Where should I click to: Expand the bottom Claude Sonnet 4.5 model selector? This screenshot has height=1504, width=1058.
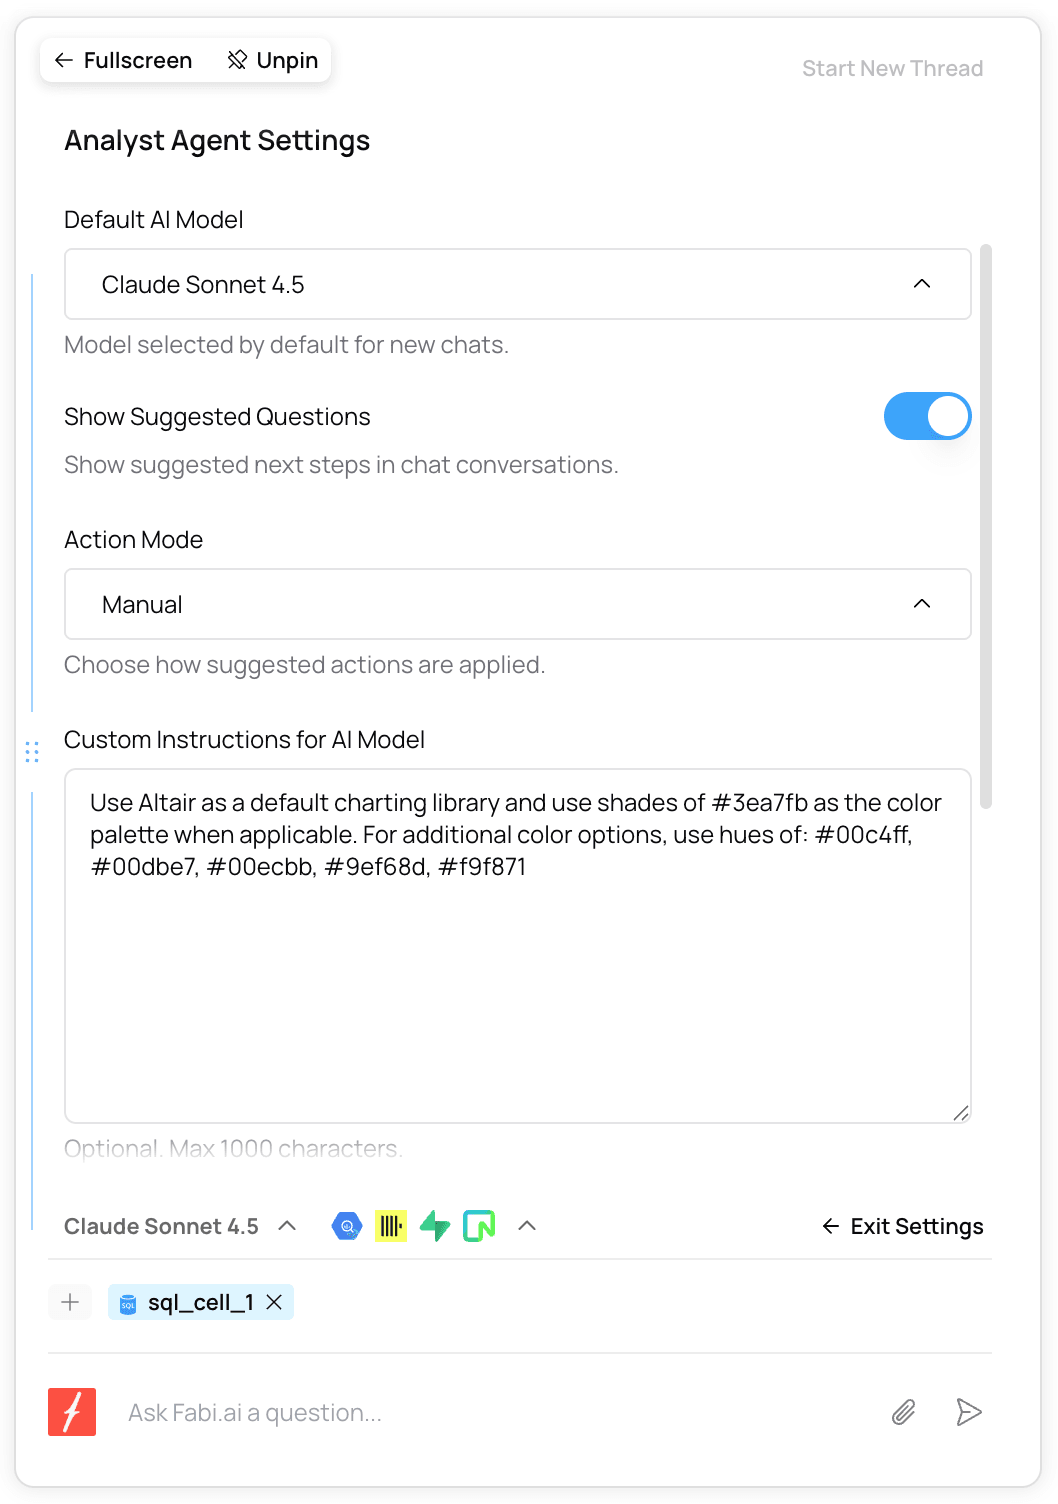click(180, 1226)
